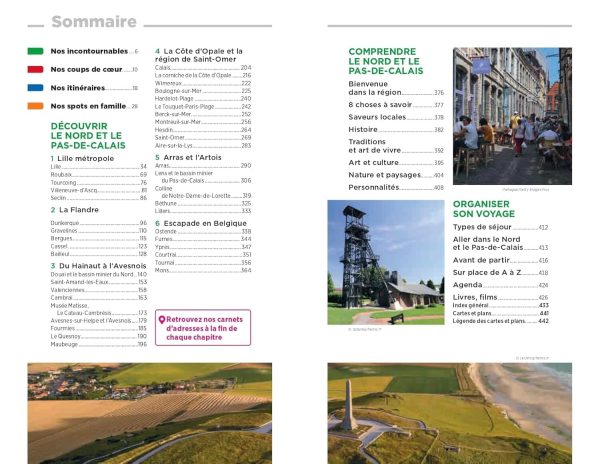This screenshot has width=600, height=464.
Task: Click the Sur place de A à Z entry
Action: 501,272
